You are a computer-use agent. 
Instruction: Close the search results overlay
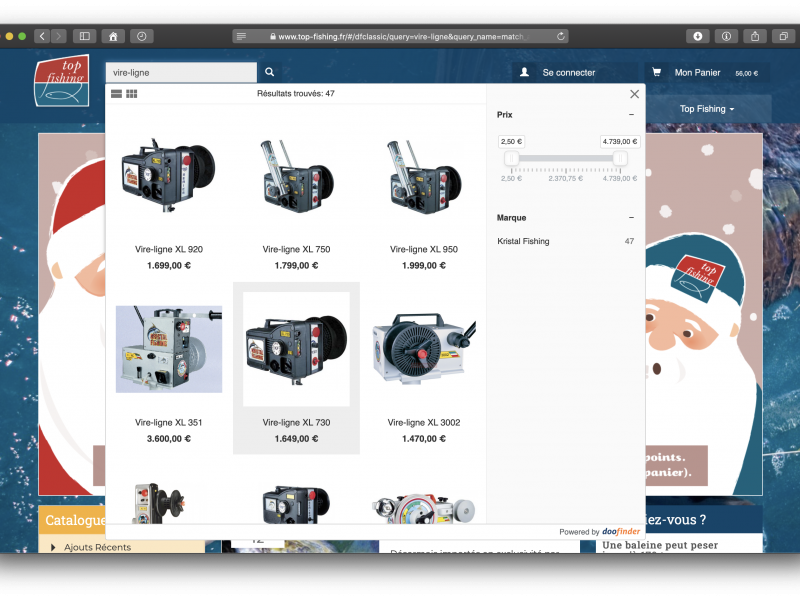coord(634,94)
